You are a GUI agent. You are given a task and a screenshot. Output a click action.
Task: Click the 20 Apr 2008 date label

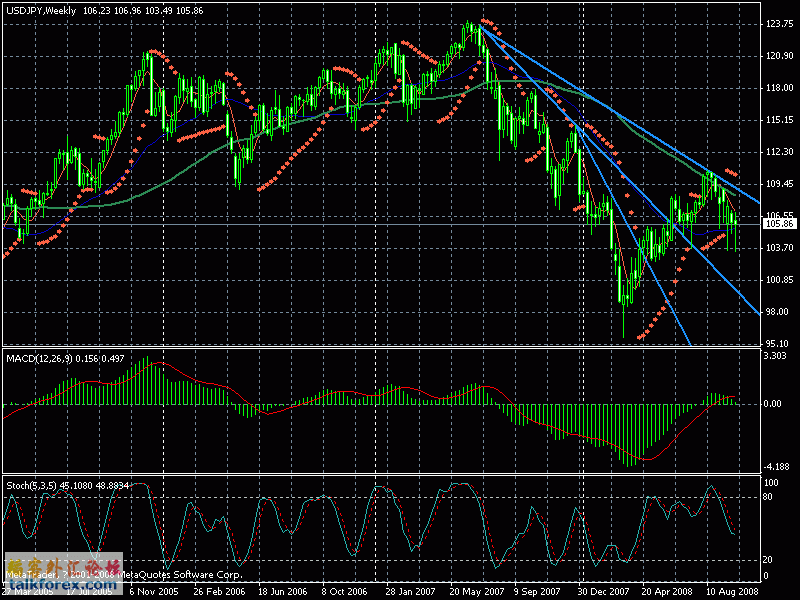(667, 592)
